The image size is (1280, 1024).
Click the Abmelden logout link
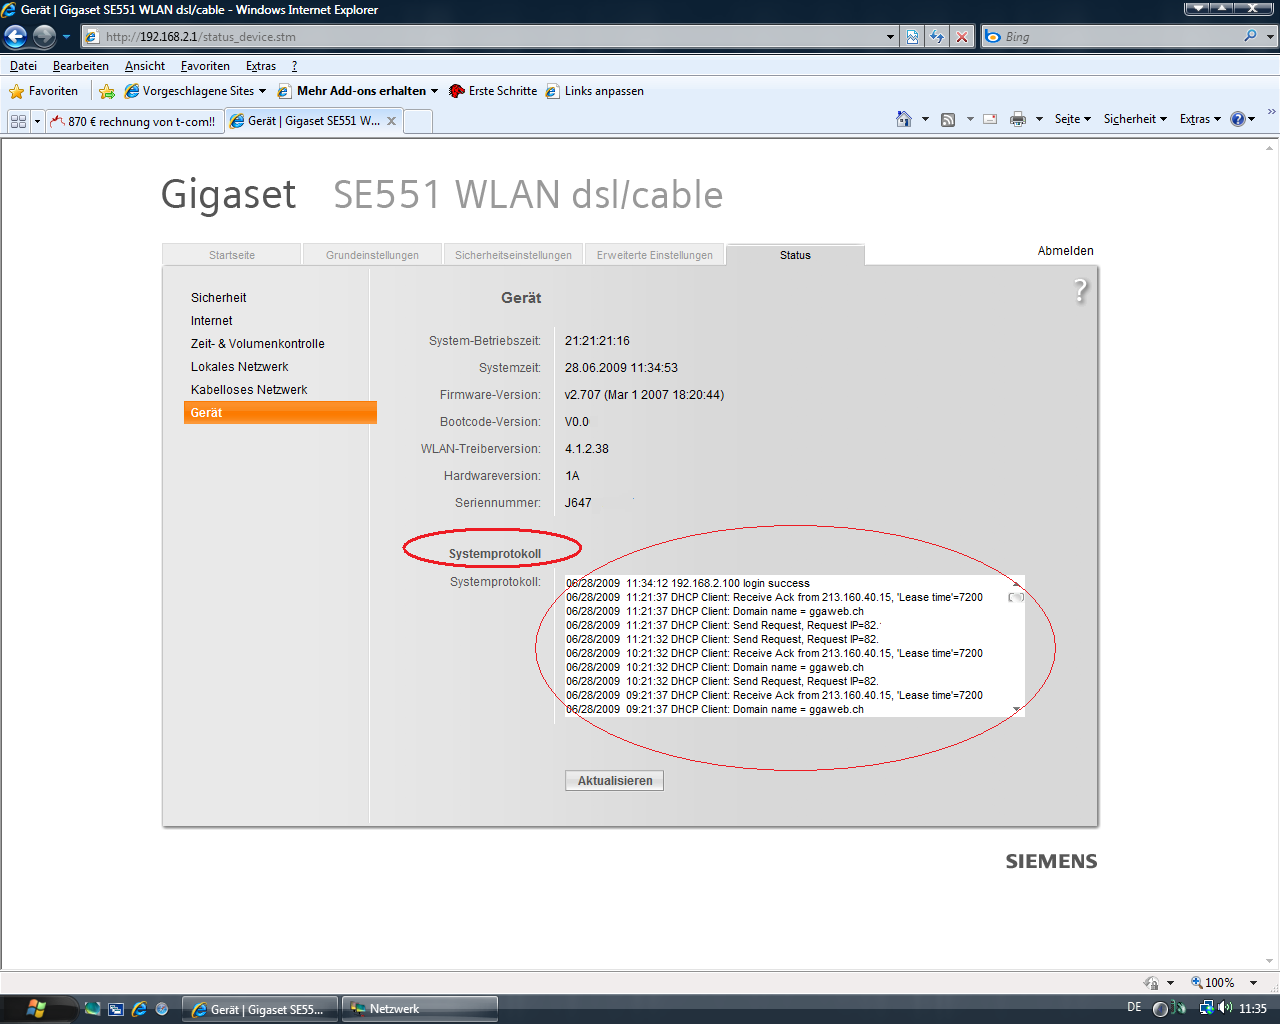pyautogui.click(x=1065, y=251)
